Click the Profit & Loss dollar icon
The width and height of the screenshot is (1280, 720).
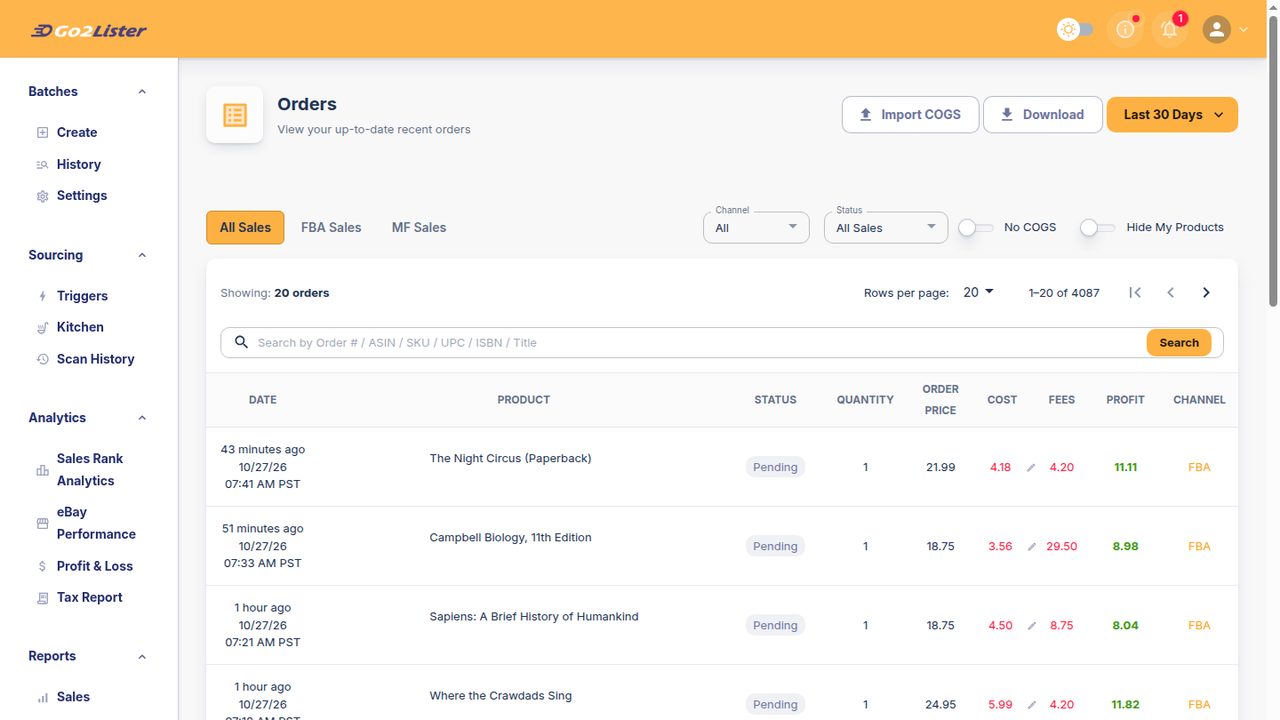tap(42, 566)
